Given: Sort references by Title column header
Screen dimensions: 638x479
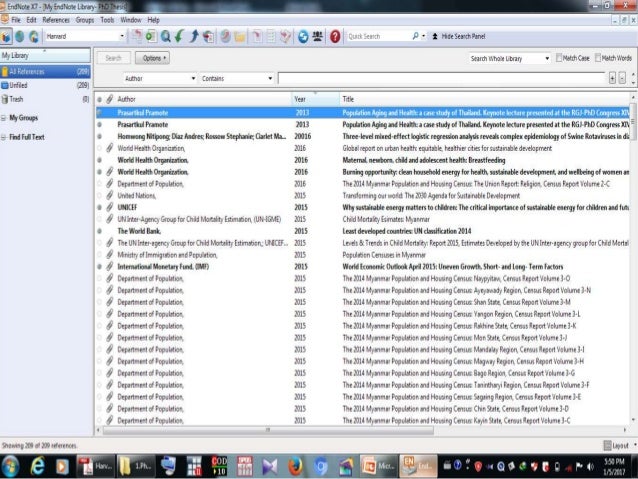Looking at the screenshot, I should pos(484,99).
